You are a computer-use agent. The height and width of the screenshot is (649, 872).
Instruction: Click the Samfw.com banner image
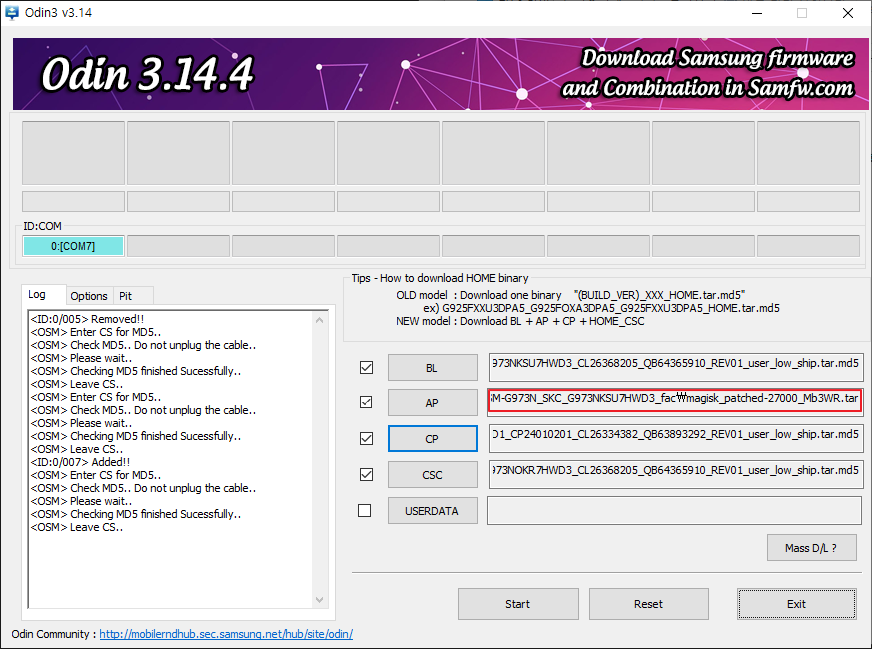coord(440,73)
